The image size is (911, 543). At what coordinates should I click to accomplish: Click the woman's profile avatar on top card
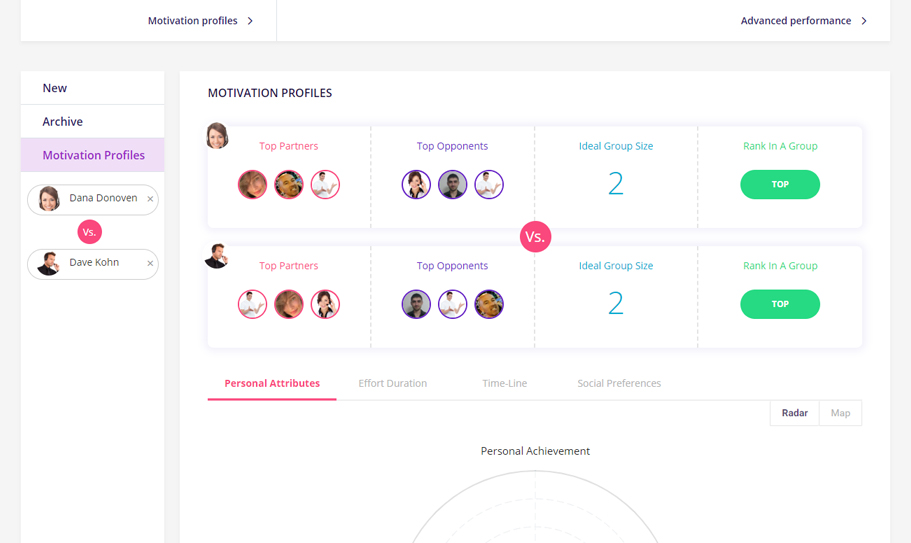click(x=217, y=135)
